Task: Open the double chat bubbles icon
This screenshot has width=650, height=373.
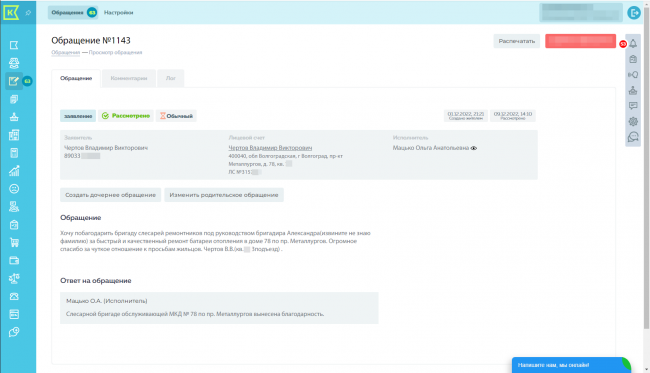Action: pos(633,137)
